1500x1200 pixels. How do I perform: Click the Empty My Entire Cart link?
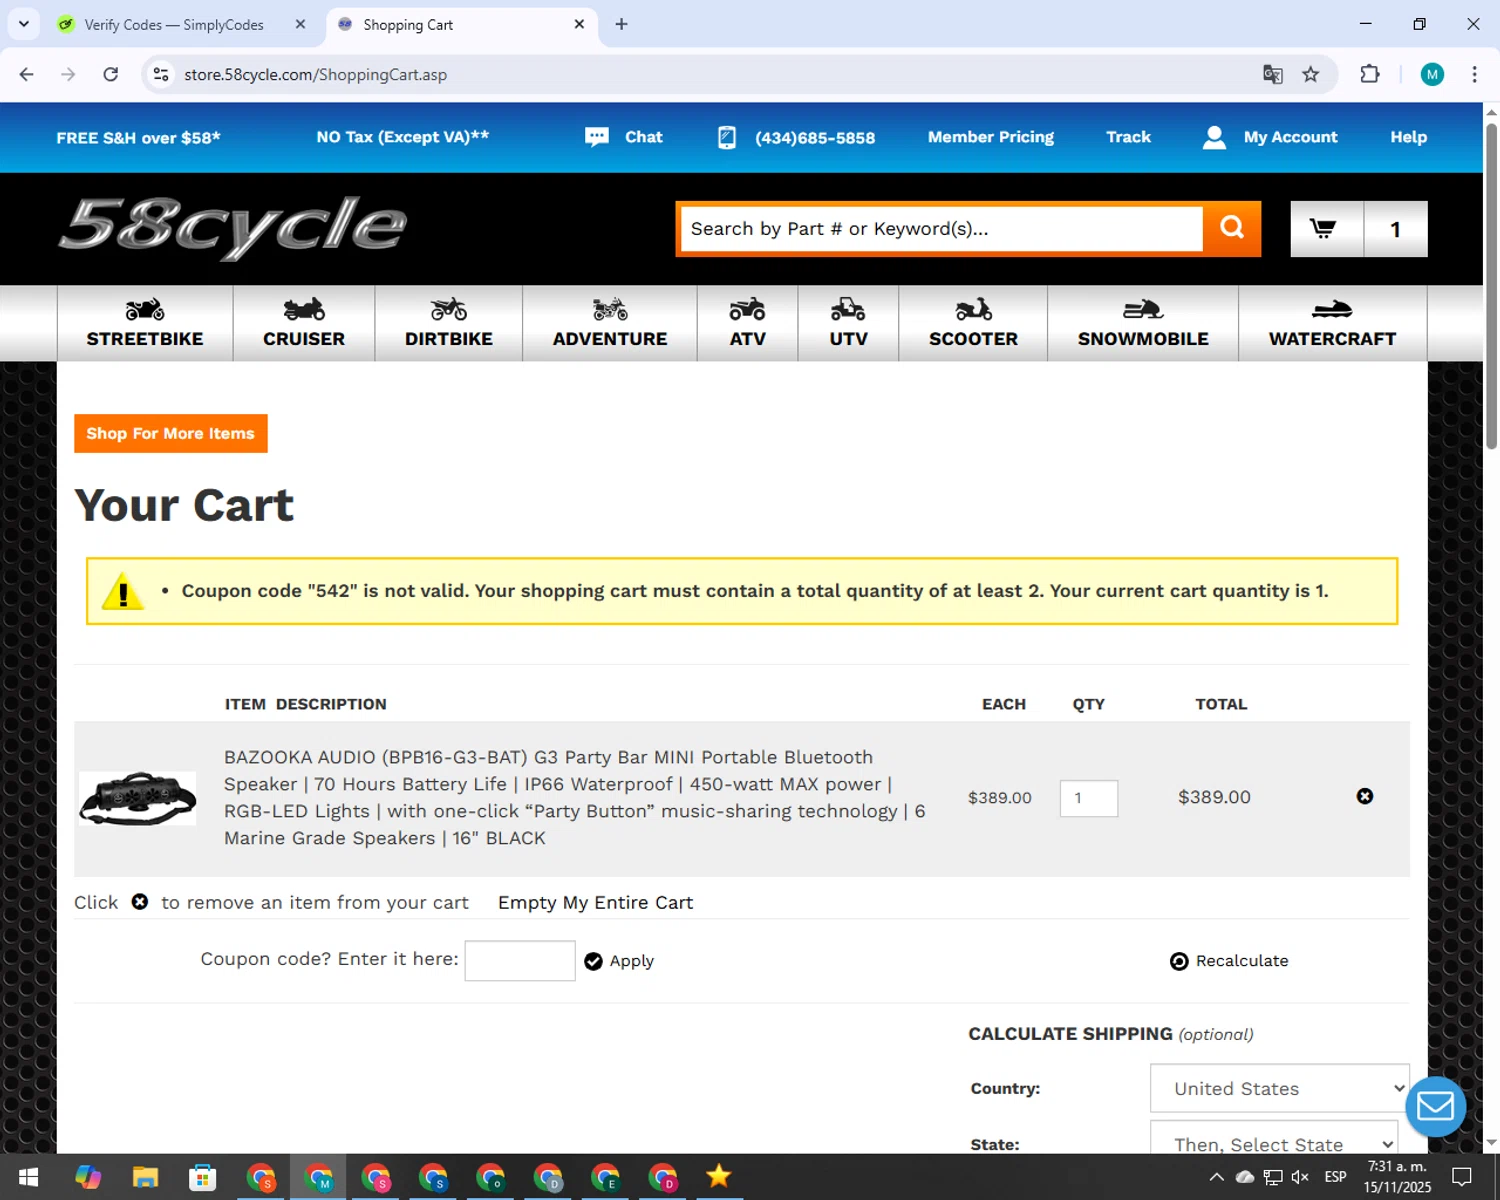coord(595,902)
